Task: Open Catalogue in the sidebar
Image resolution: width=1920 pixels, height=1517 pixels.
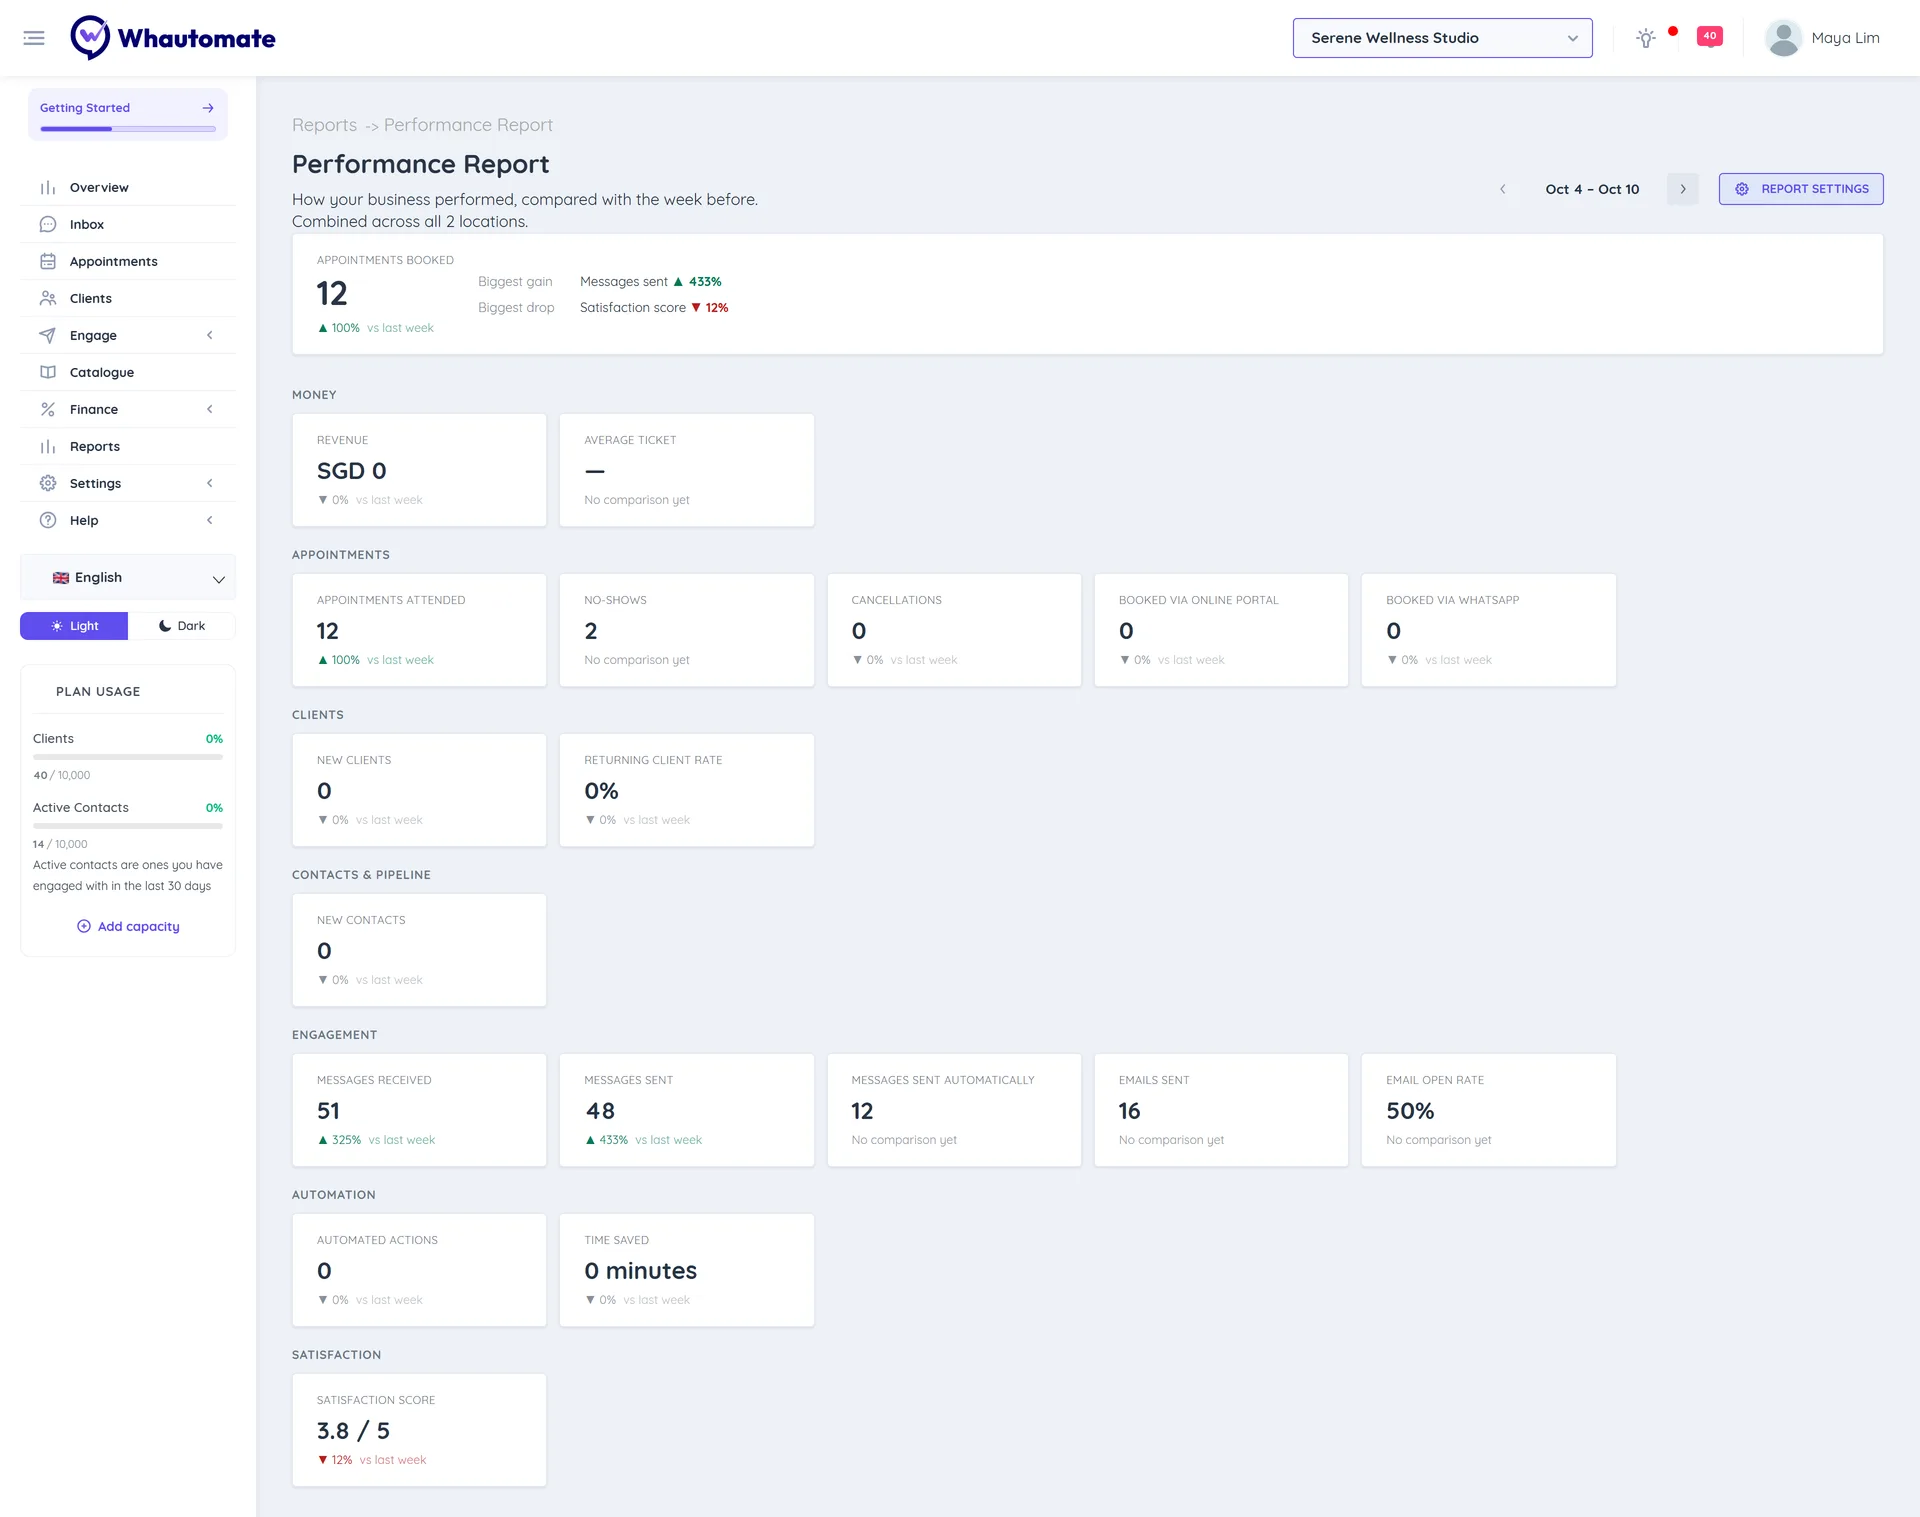Action: point(128,373)
